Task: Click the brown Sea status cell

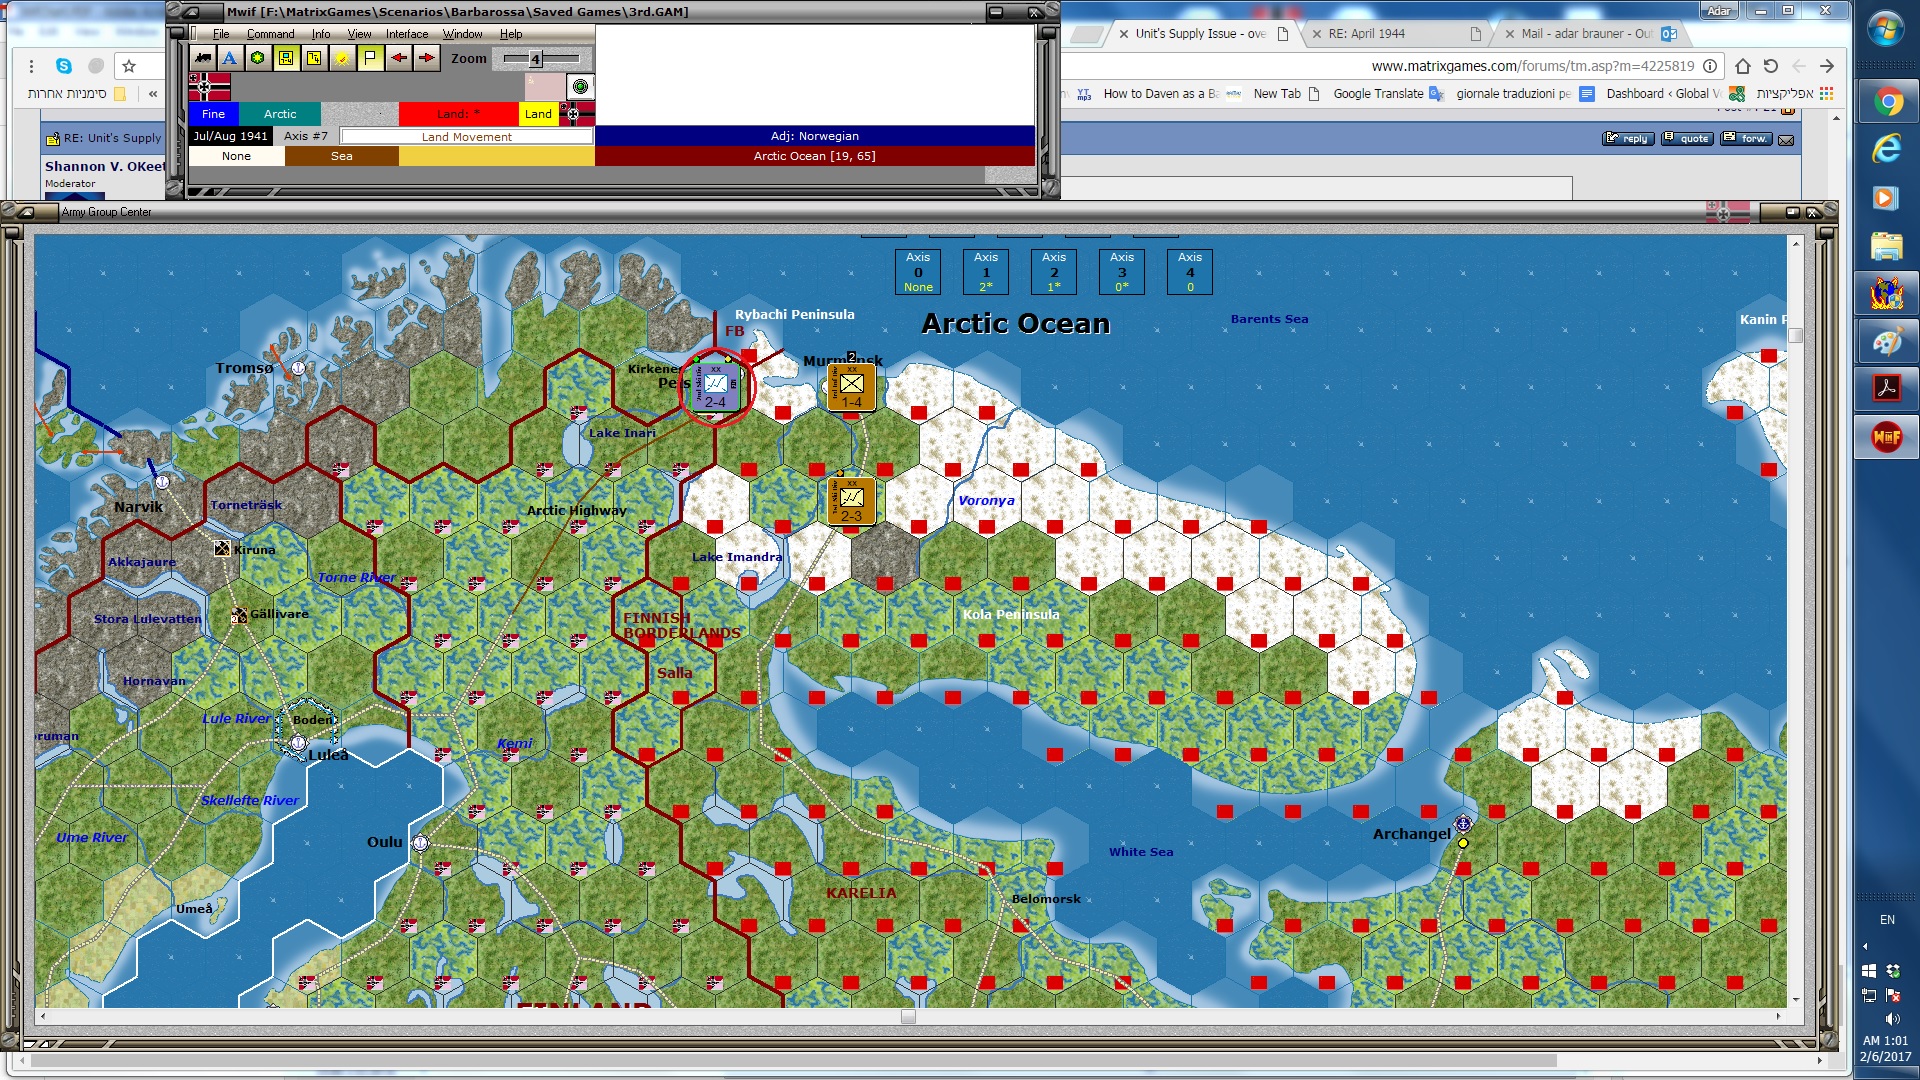Action: [x=342, y=156]
